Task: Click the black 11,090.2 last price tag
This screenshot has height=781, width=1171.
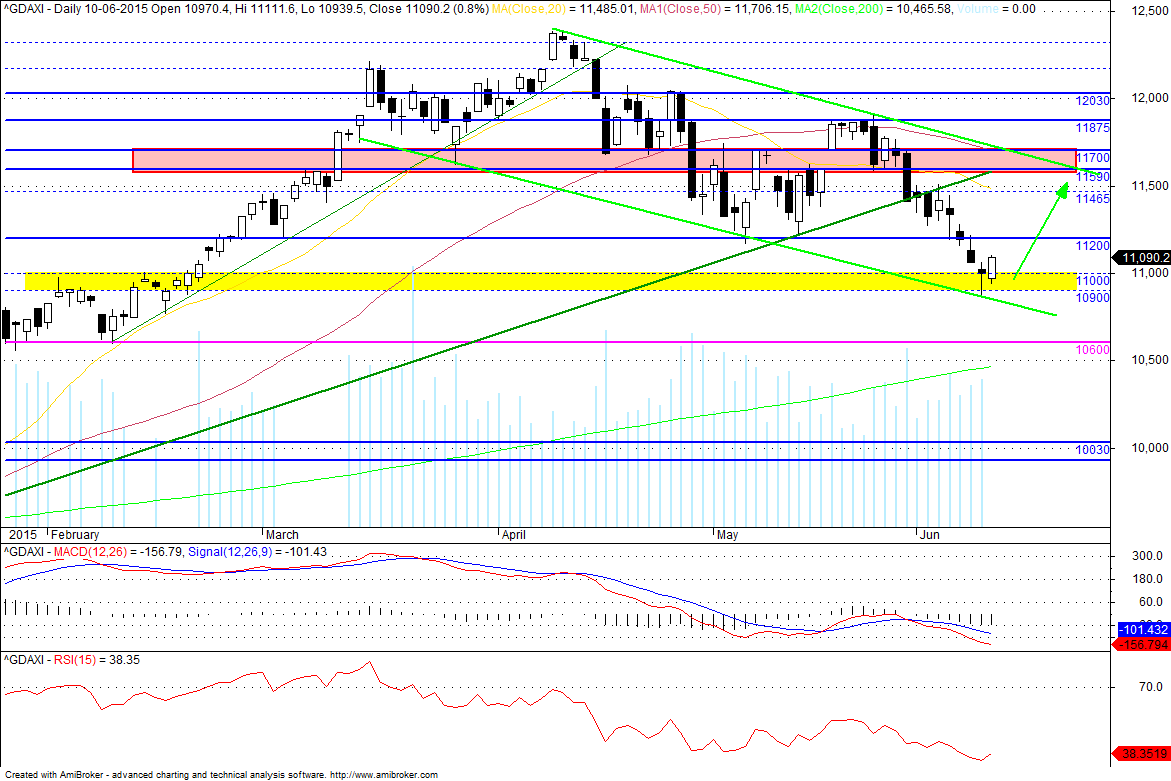Action: coord(1142,258)
